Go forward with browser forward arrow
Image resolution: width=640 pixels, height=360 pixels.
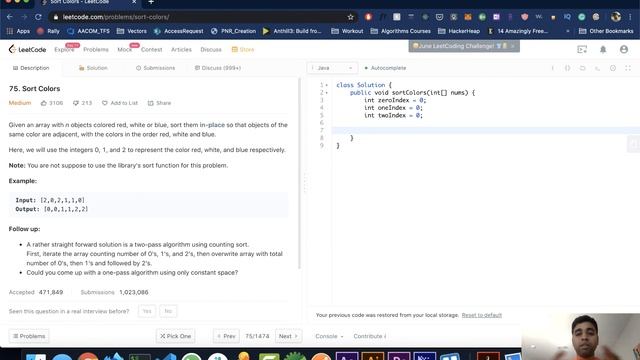(24, 17)
